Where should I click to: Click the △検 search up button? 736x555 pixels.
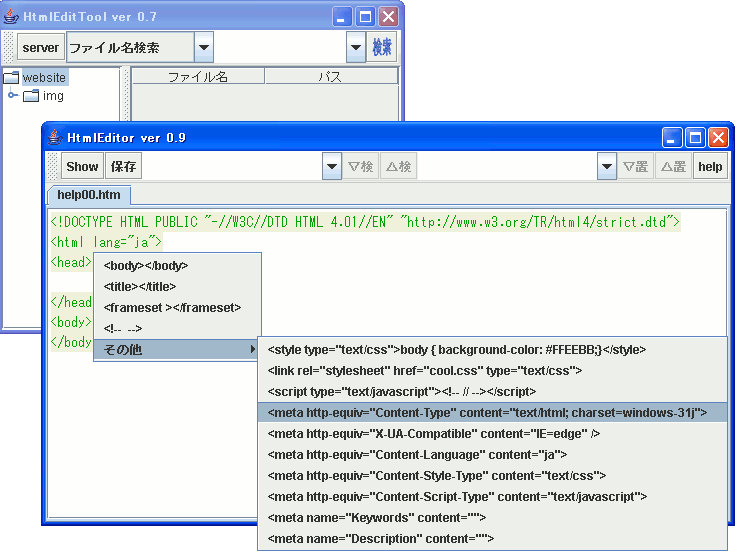click(398, 167)
